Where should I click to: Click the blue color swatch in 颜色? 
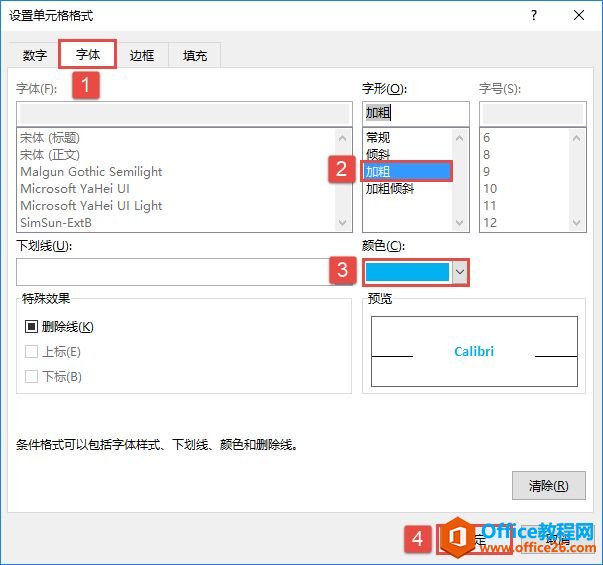[x=407, y=272]
